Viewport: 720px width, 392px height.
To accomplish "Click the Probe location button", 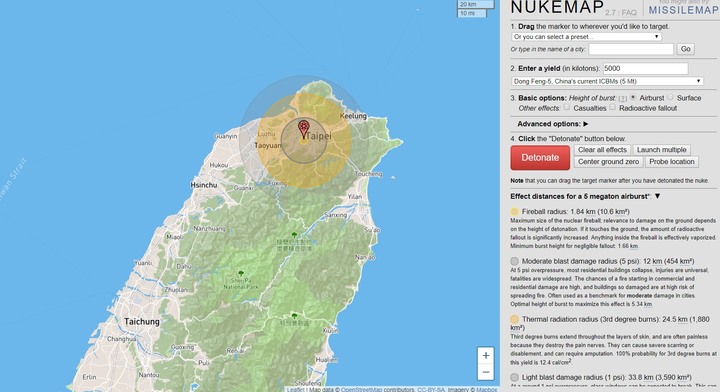I will pyautogui.click(x=671, y=162).
